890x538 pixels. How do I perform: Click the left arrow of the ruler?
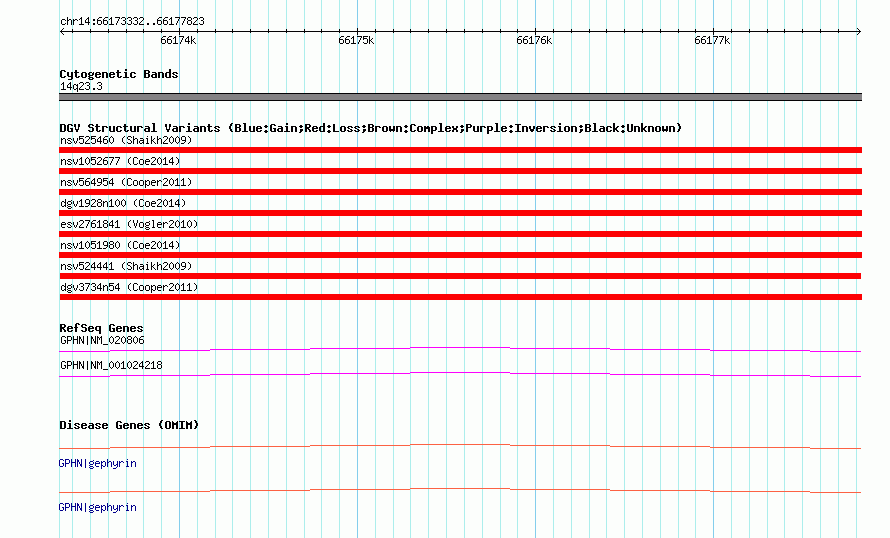tap(62, 32)
